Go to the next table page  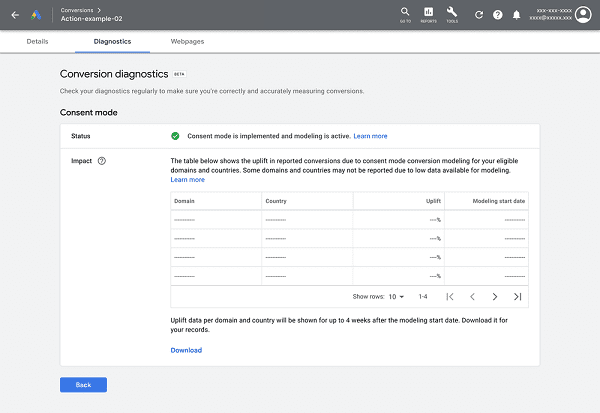[494, 297]
